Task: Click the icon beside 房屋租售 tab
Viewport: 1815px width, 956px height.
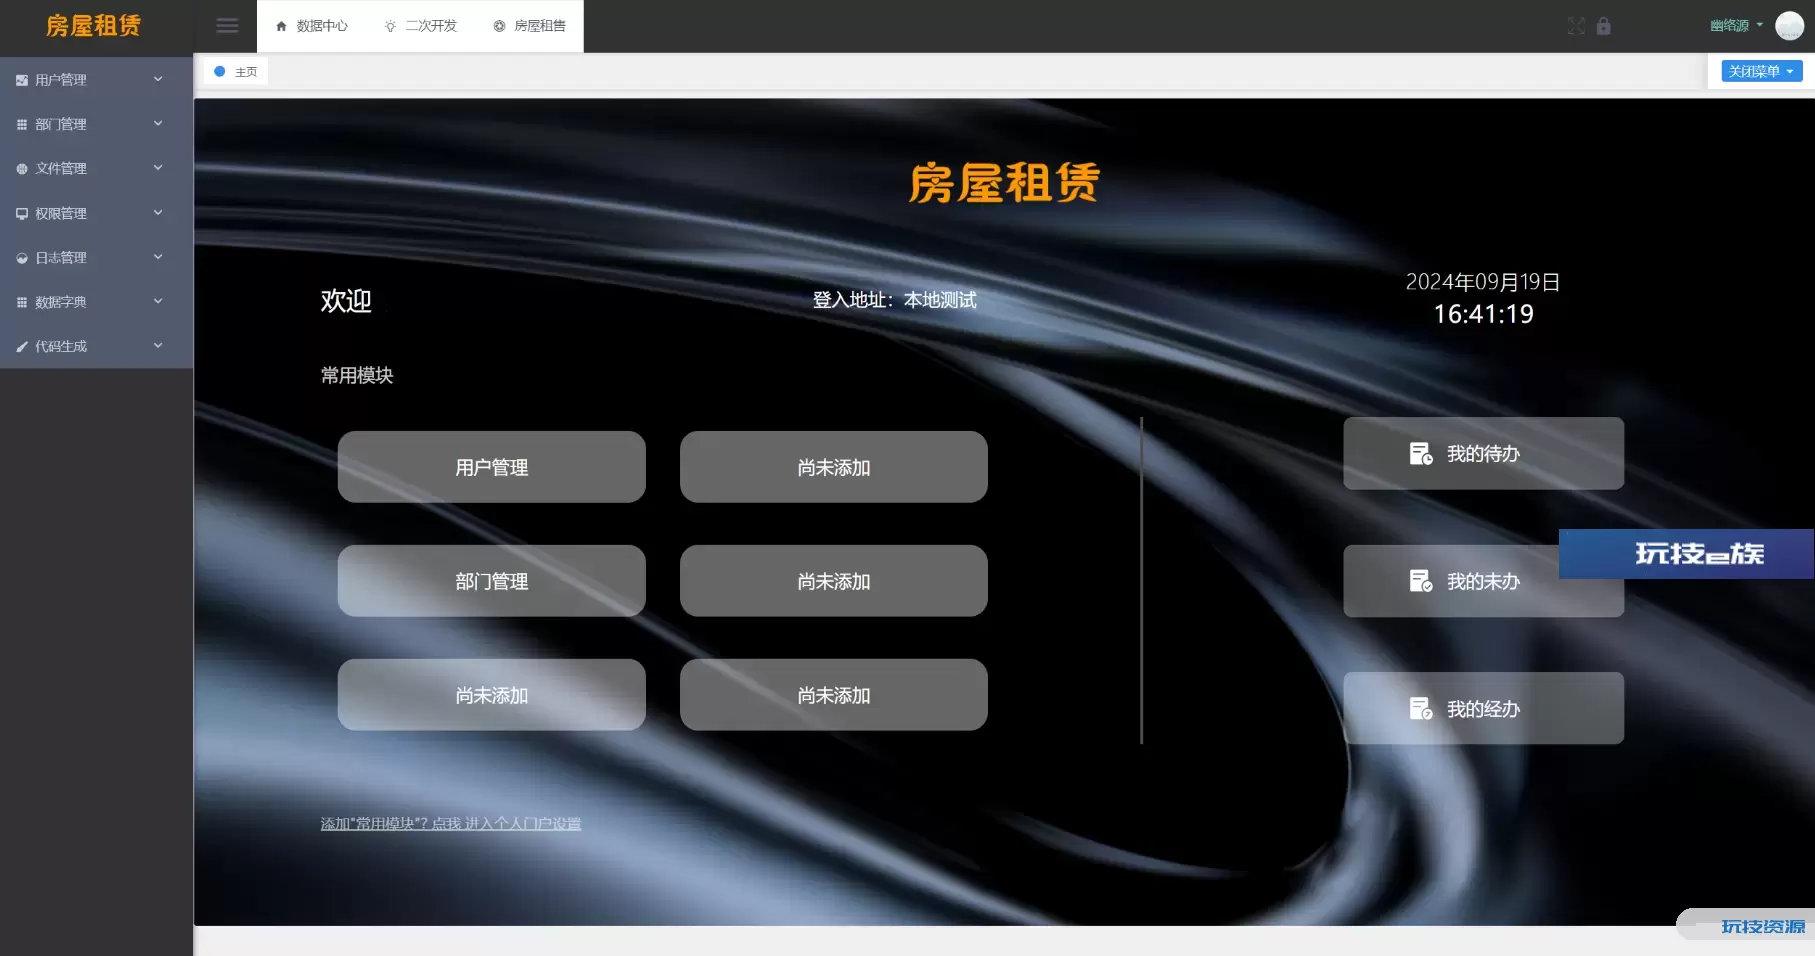Action: click(x=499, y=26)
